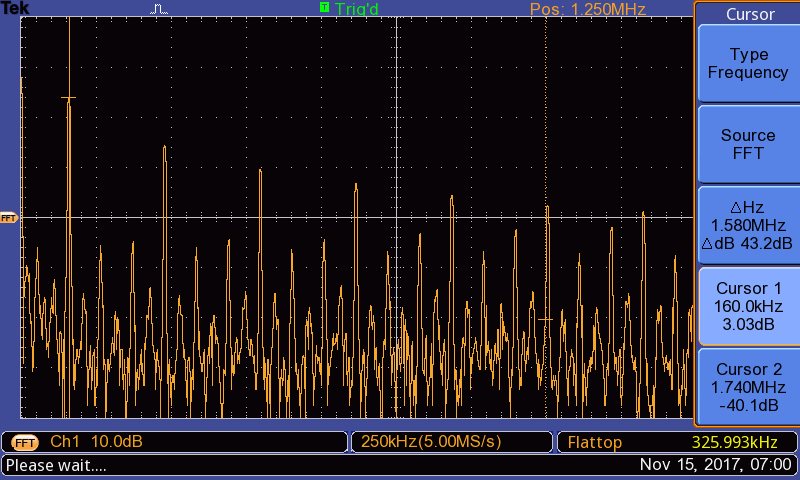This screenshot has width=800, height=480.
Task: Click the green trigger T icon
Action: 324,7
